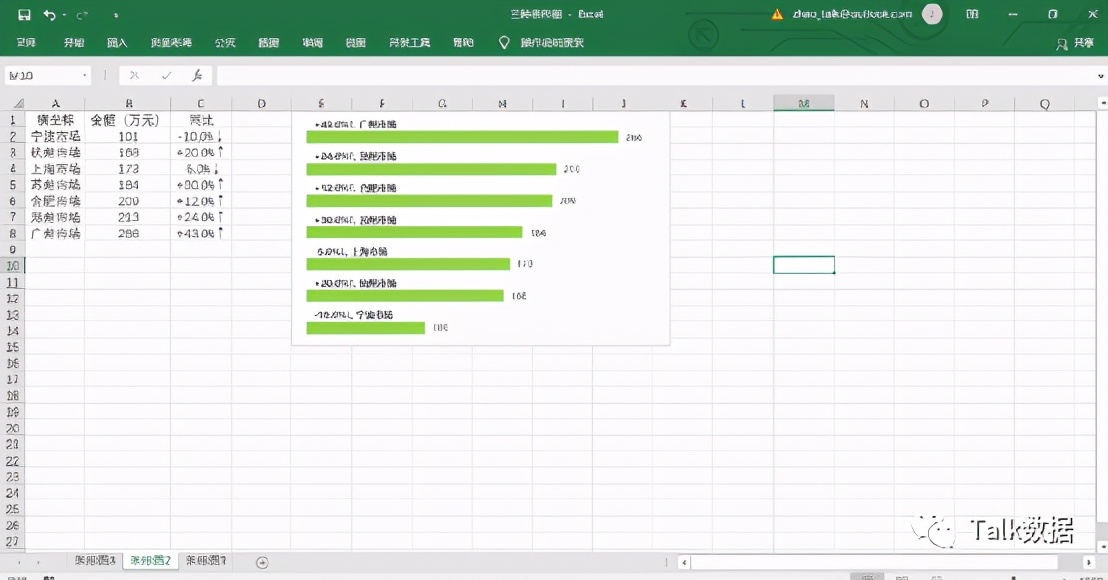Screen dimensions: 1108x580
Task: Select row 1 header
Action: click(12, 120)
